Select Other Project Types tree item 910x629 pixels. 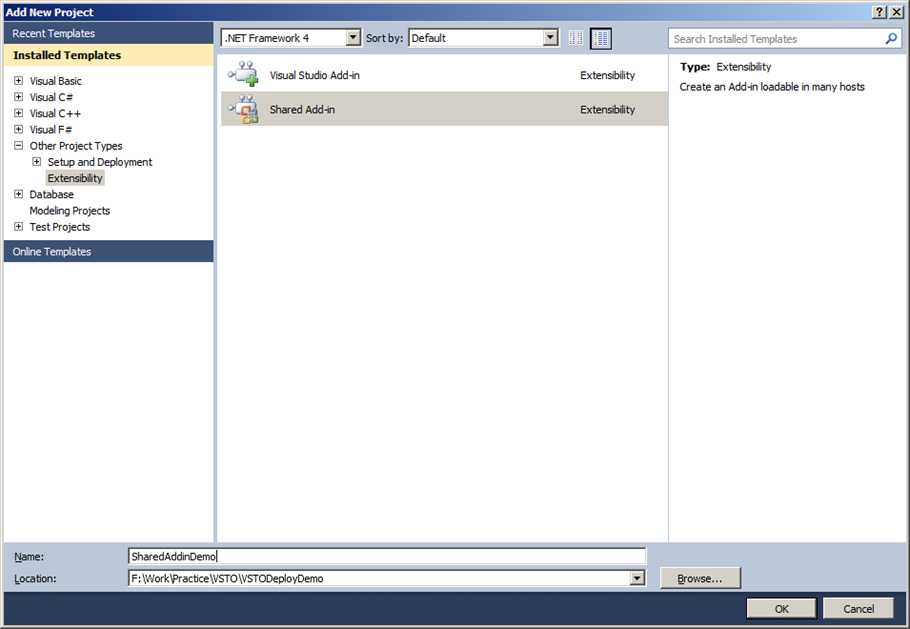point(76,146)
